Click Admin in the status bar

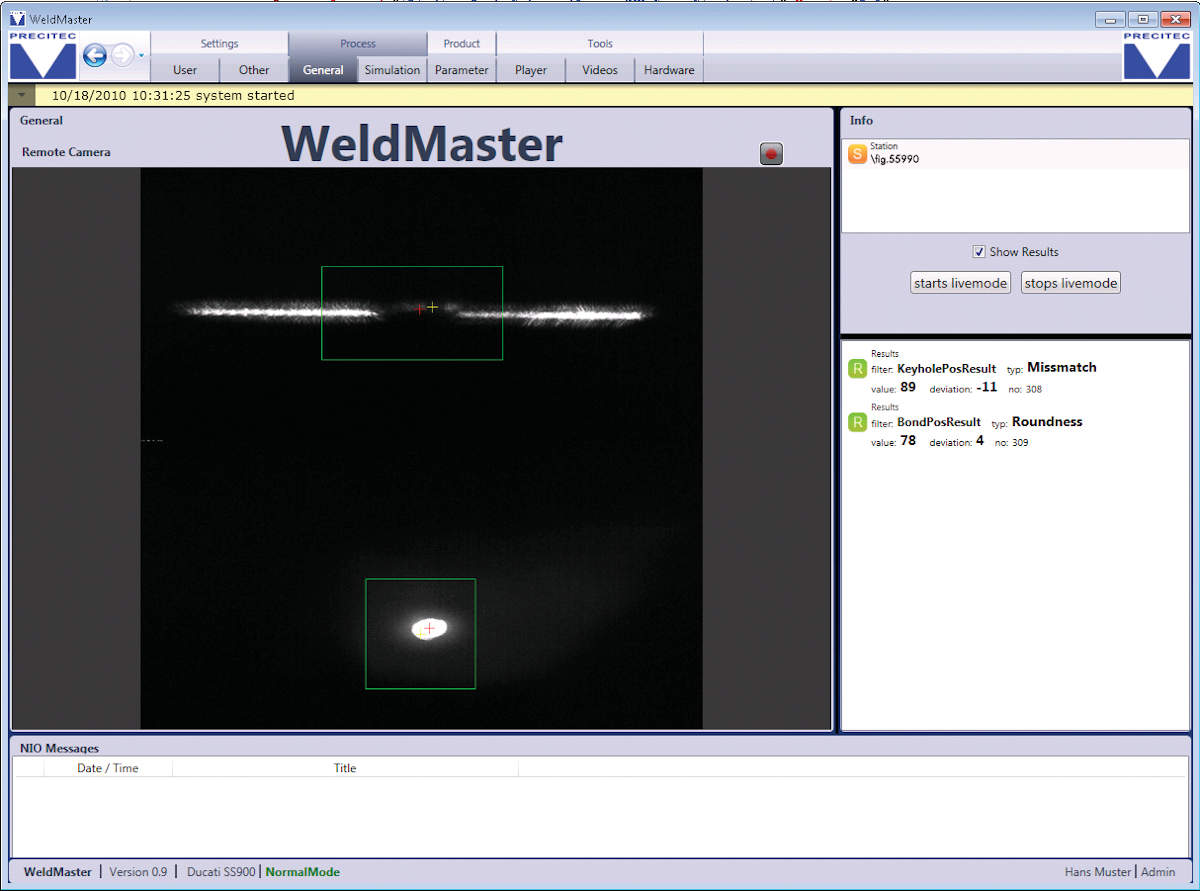(x=1158, y=872)
